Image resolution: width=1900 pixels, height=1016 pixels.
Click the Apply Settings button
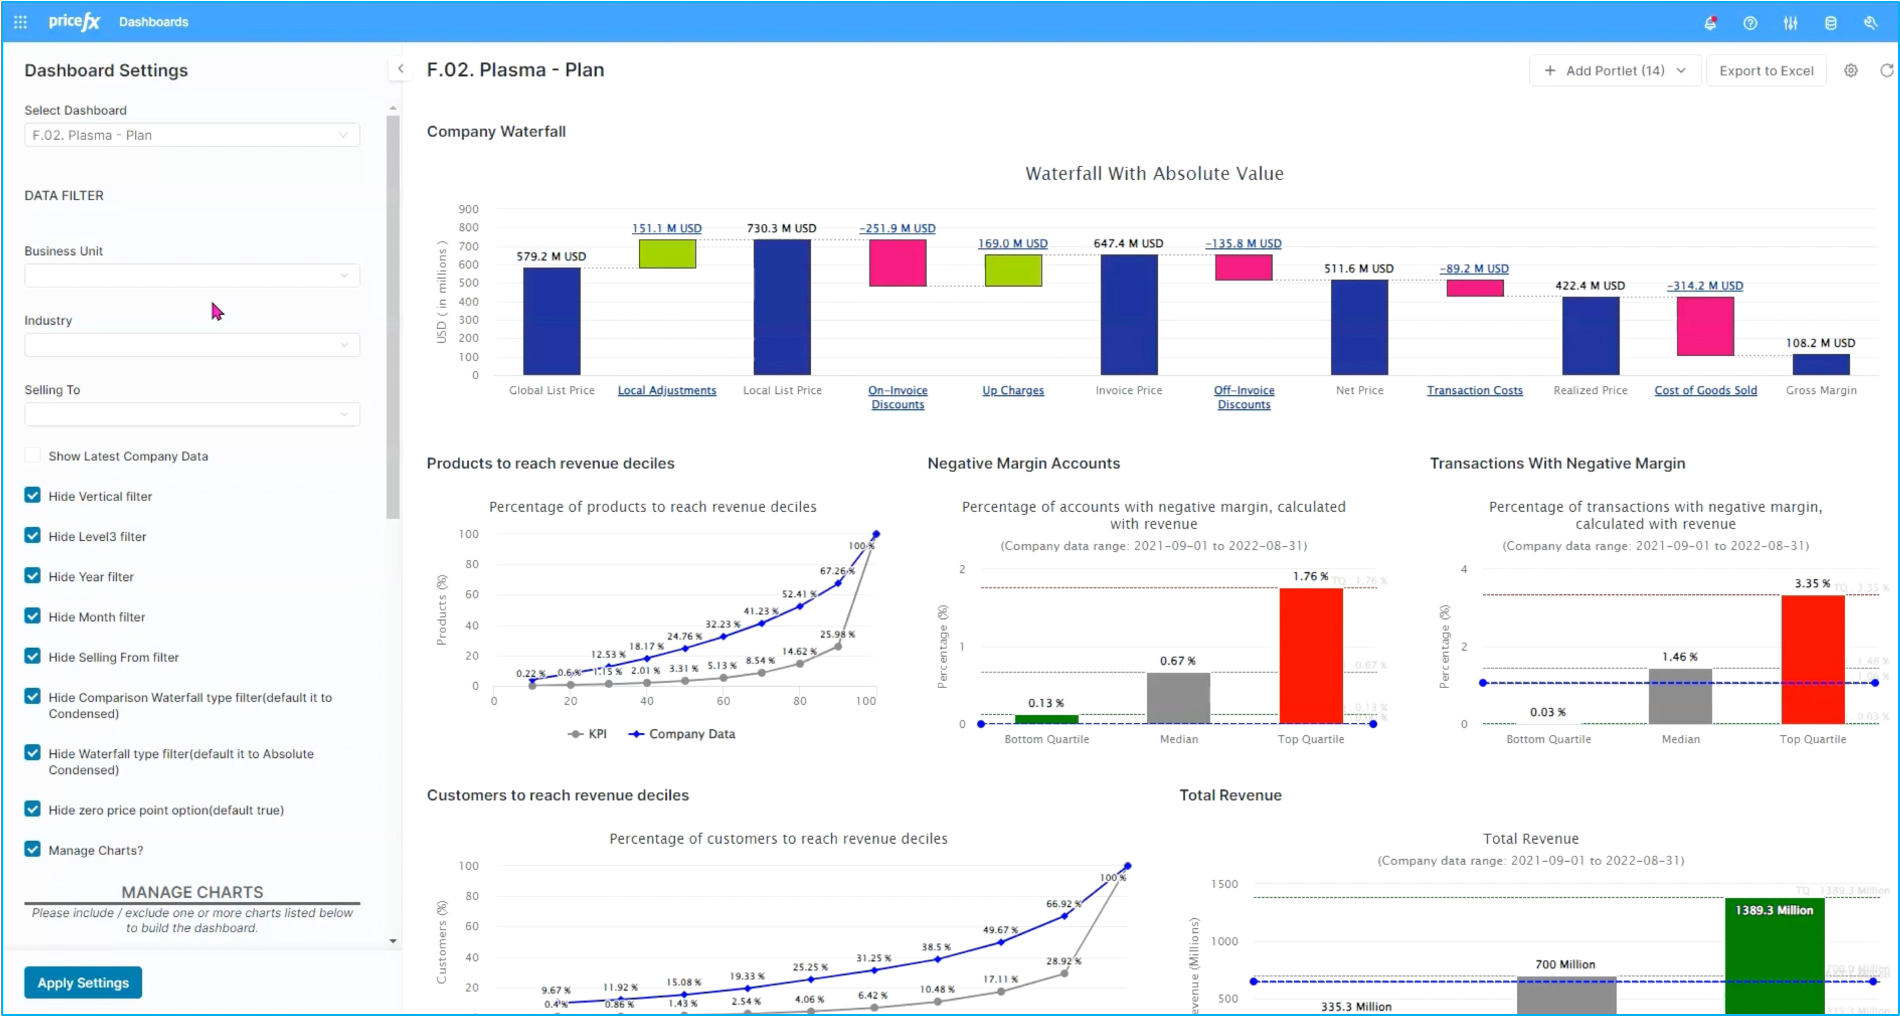(83, 982)
